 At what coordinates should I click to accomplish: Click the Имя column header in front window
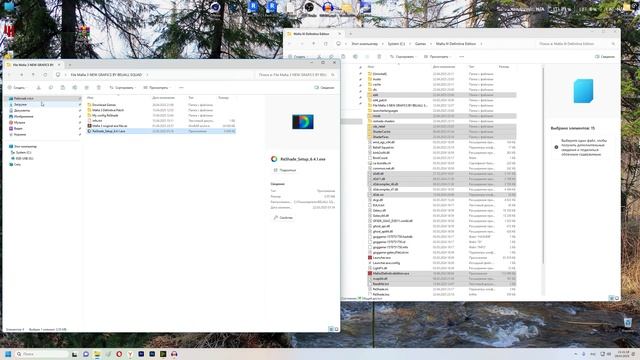[x=90, y=98]
